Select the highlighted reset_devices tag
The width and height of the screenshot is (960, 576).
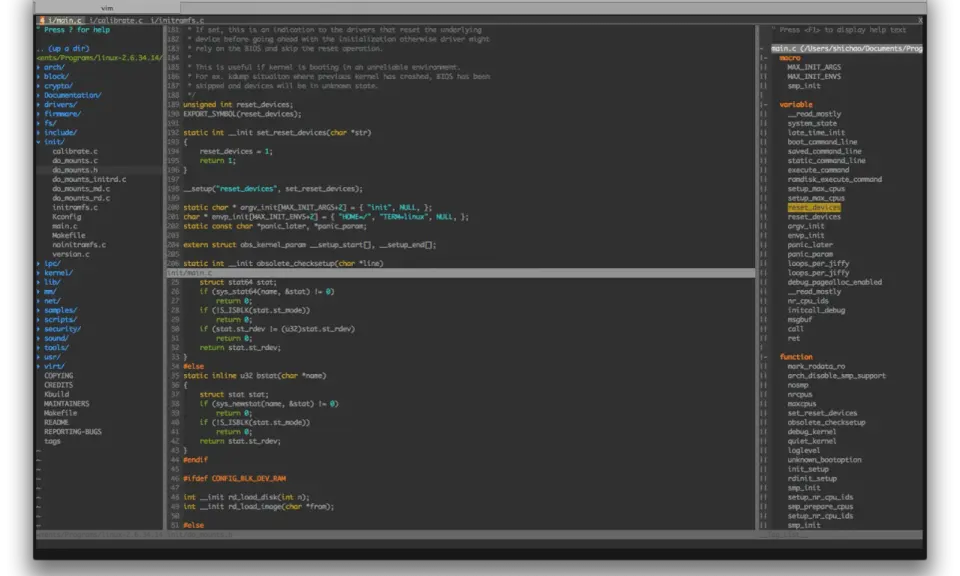point(814,208)
